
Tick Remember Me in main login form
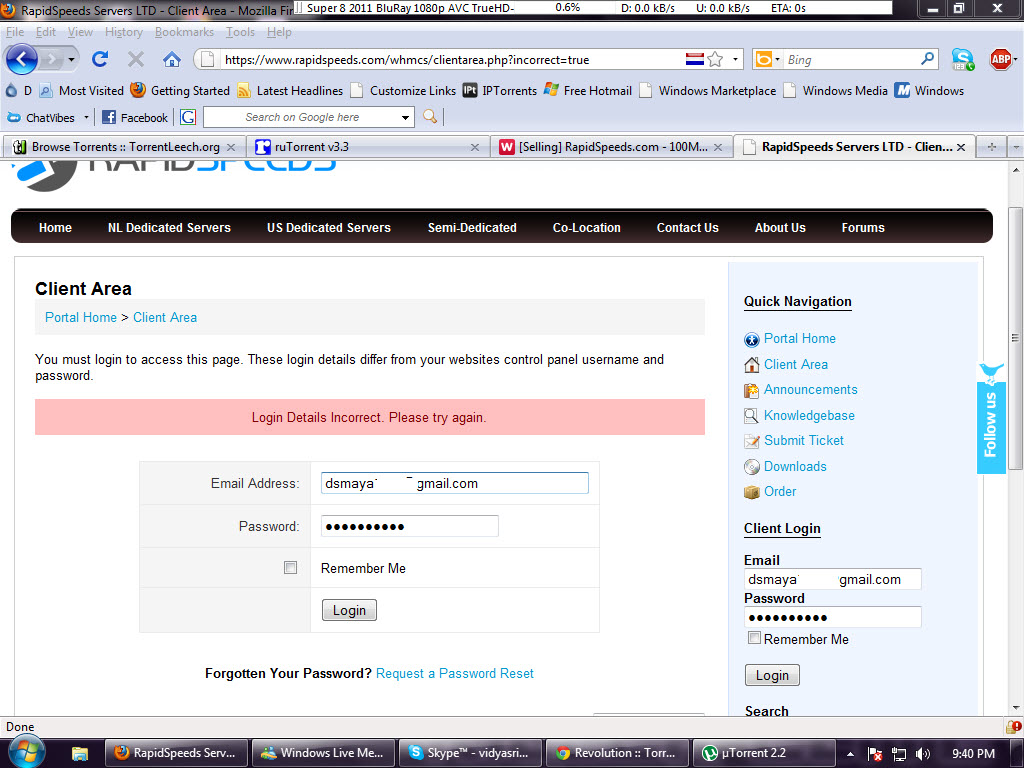(x=291, y=568)
